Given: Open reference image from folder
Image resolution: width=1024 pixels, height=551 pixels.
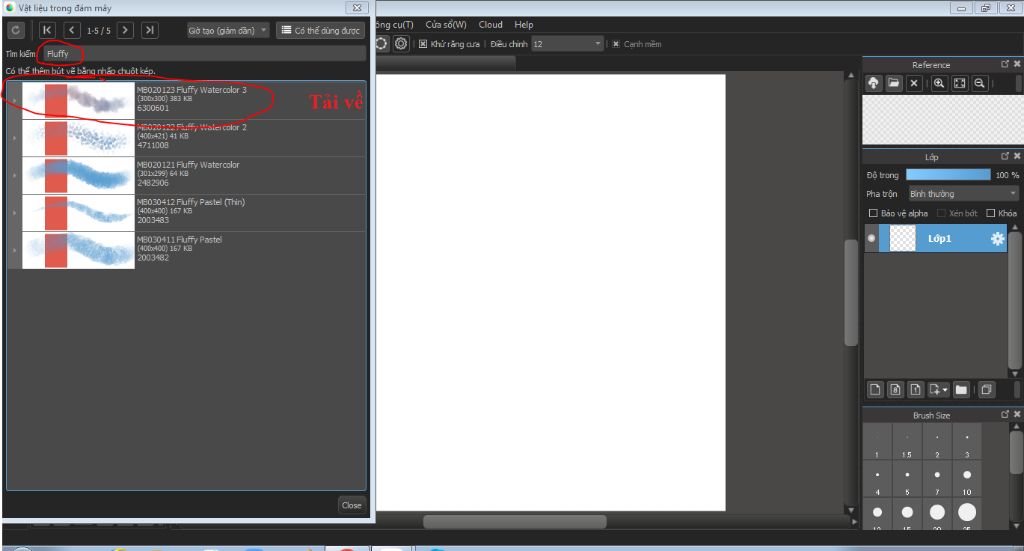Looking at the screenshot, I should tap(893, 83).
